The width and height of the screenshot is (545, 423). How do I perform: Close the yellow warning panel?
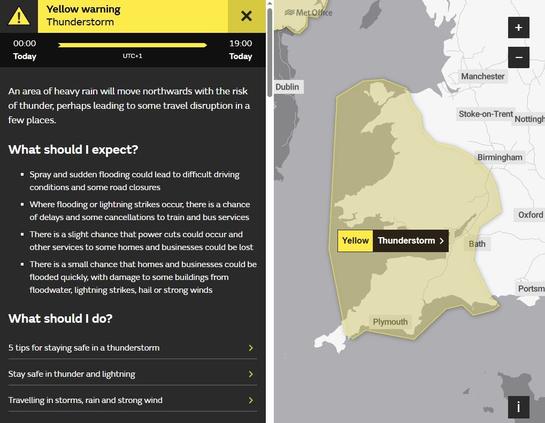246,16
